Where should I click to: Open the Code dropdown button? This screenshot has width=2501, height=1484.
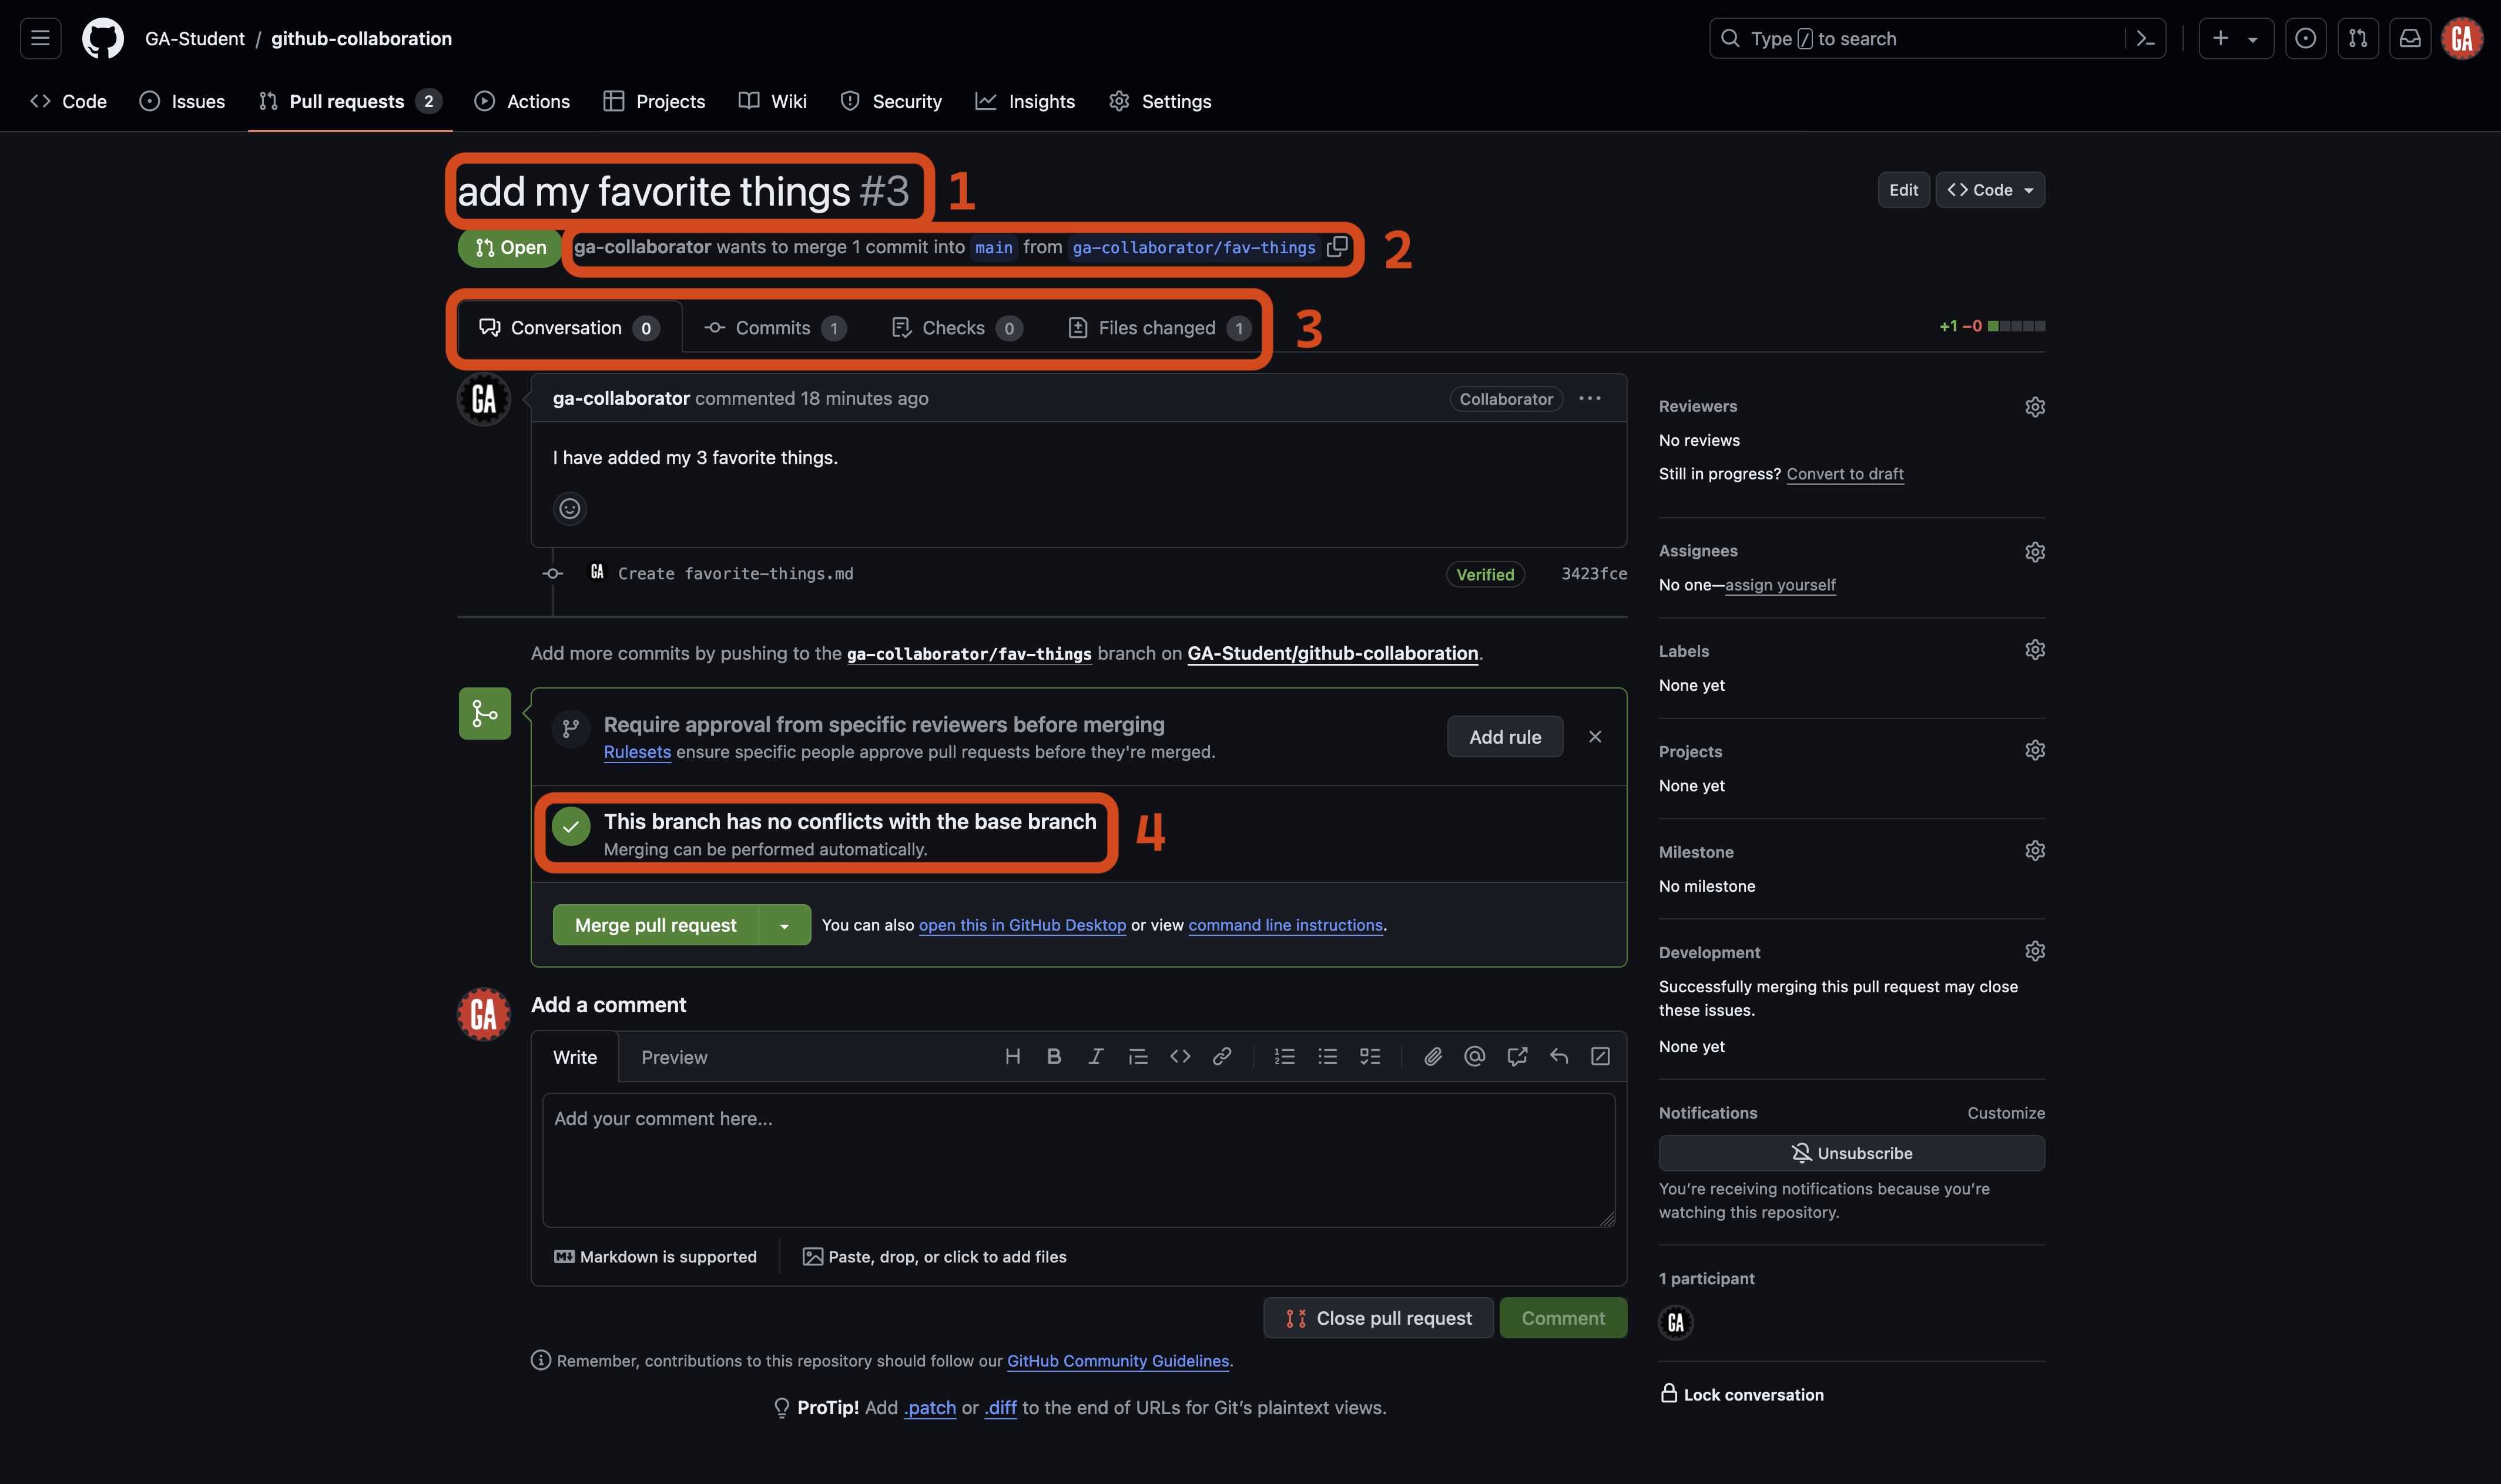pyautogui.click(x=1989, y=189)
